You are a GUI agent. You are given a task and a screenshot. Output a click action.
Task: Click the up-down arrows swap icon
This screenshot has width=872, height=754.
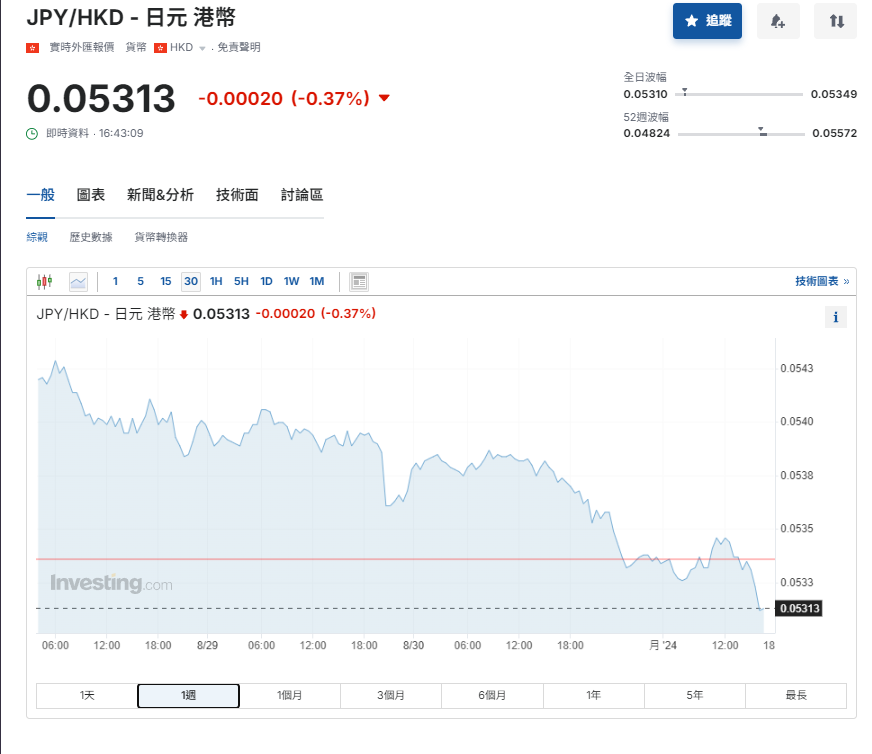pos(836,21)
